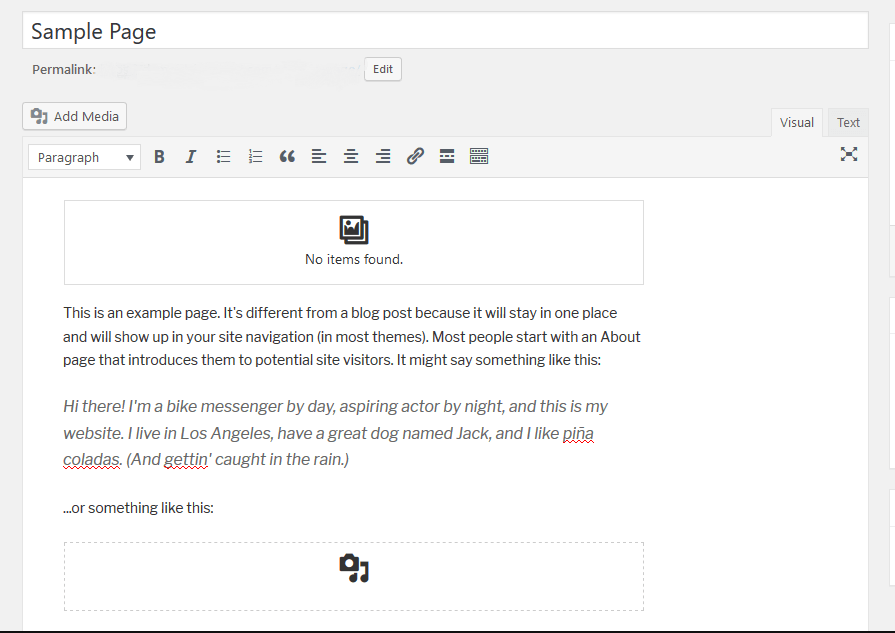Align text right
The image size is (895, 633).
pyautogui.click(x=383, y=157)
